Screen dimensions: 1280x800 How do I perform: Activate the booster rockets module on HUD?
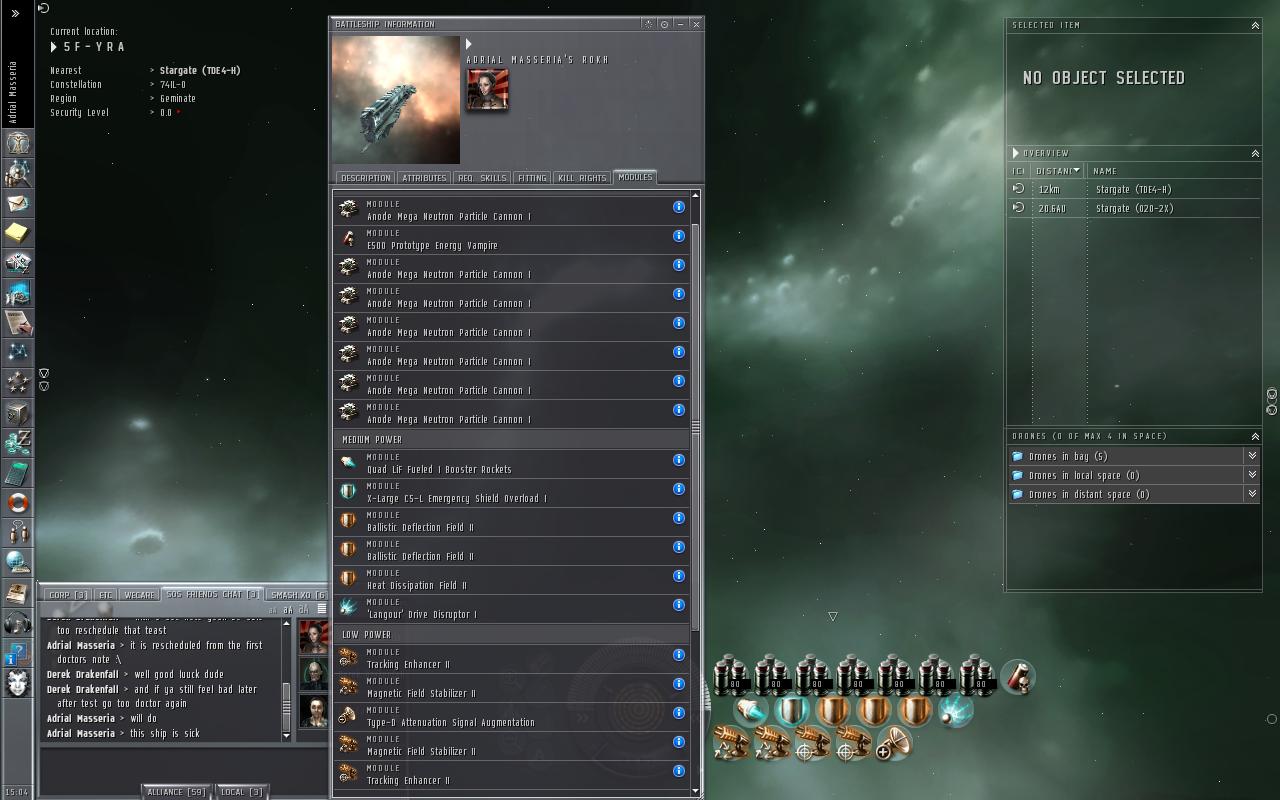750,711
